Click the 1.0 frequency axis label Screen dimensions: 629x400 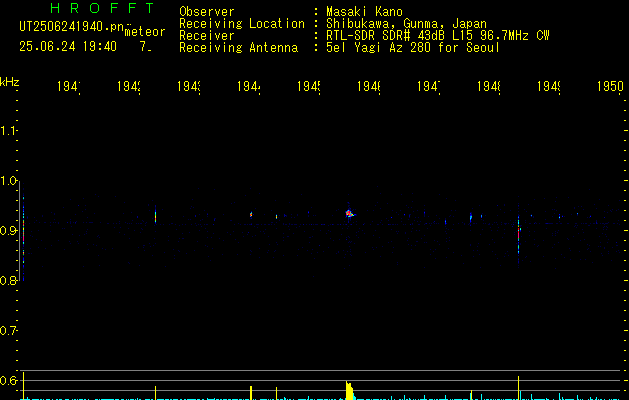click(x=8, y=181)
